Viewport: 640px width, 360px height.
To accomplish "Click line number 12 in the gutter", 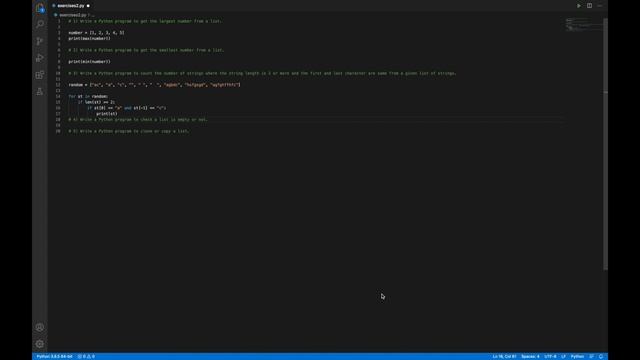I will click(x=58, y=85).
